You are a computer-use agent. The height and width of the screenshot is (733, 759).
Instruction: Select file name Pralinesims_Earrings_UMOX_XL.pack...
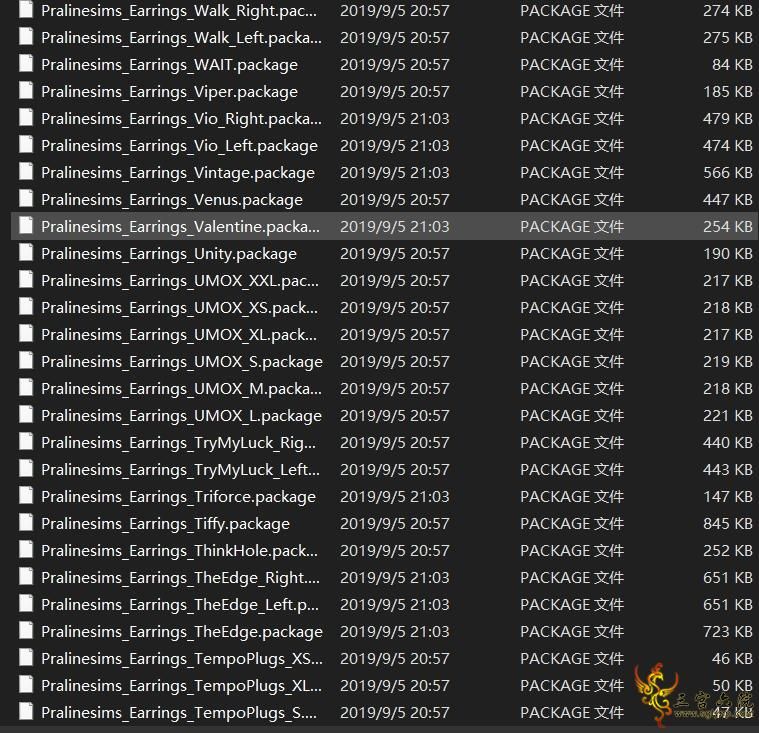[x=179, y=335]
